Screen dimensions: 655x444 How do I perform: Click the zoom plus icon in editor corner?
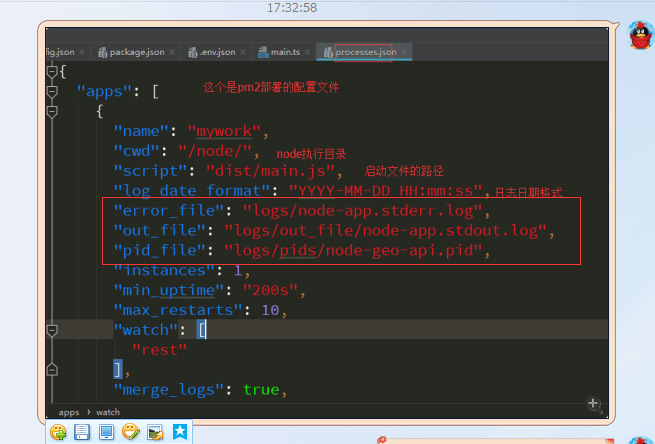click(593, 403)
